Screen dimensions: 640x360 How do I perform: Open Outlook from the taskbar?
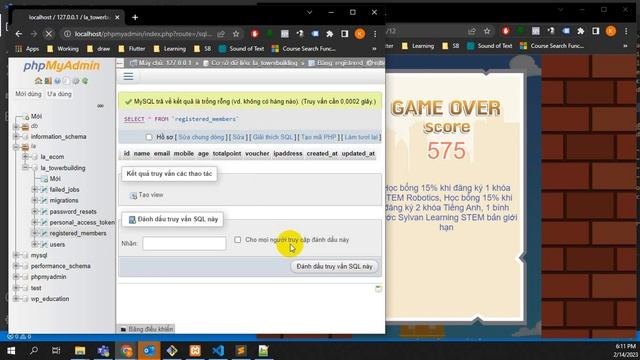149,351
